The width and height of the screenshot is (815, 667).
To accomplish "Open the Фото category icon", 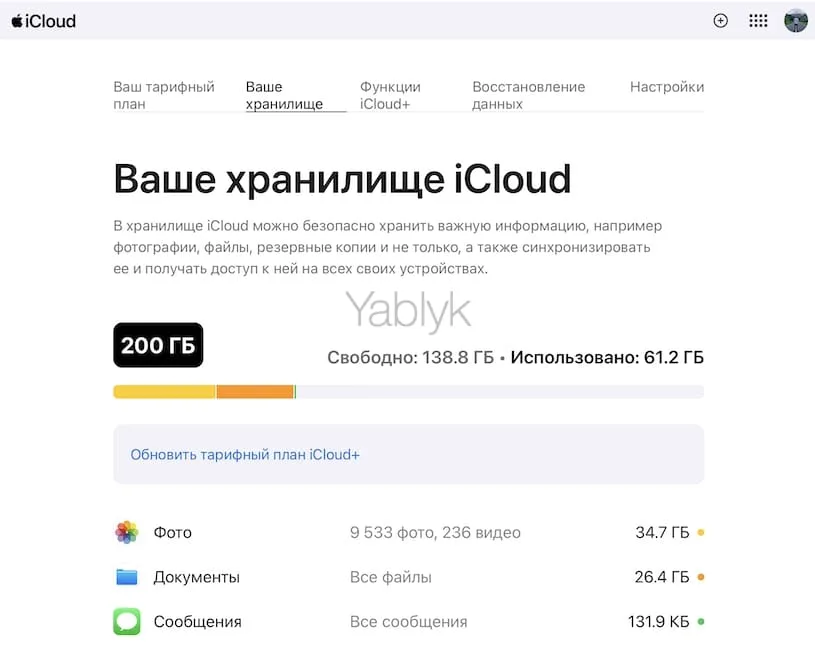I will coord(125,532).
